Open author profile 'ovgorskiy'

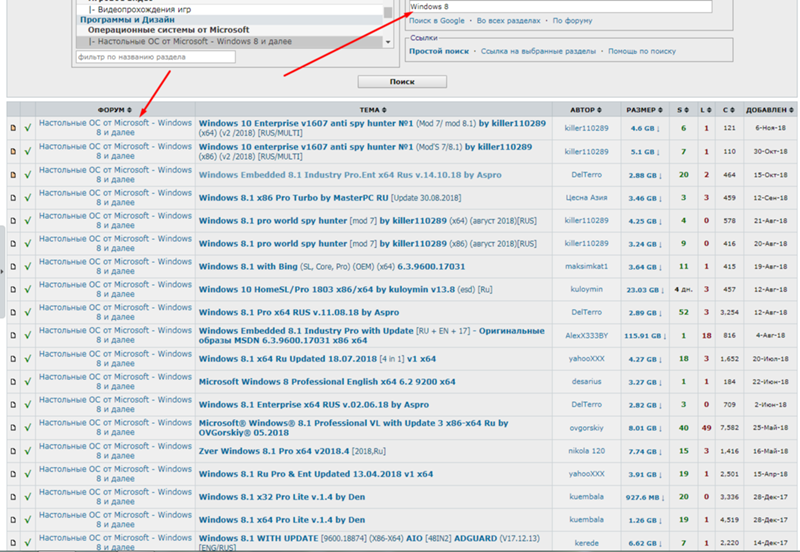(586, 428)
